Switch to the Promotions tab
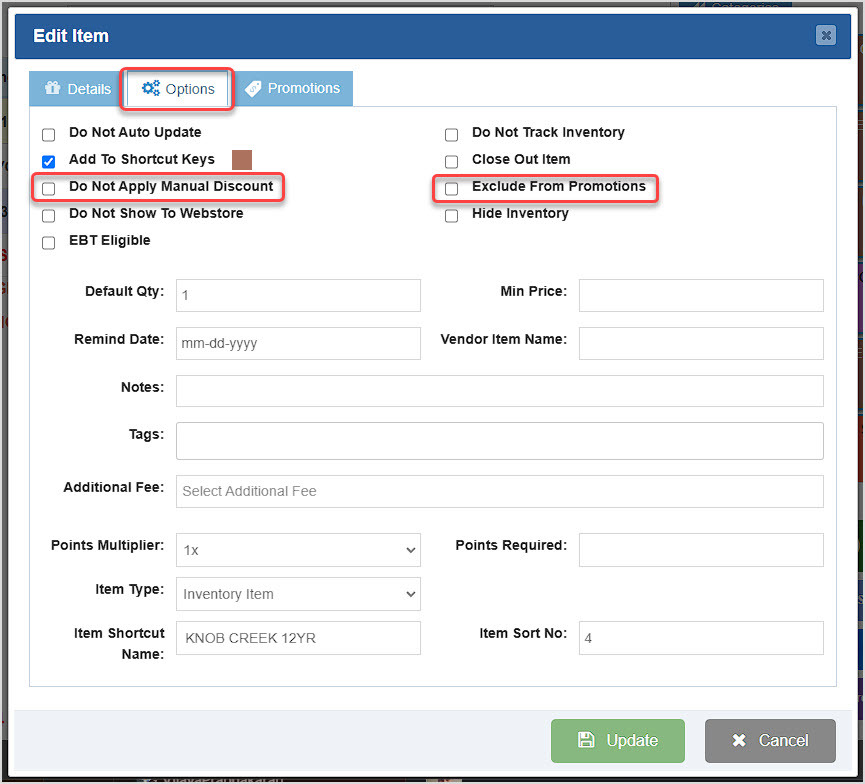 click(294, 89)
